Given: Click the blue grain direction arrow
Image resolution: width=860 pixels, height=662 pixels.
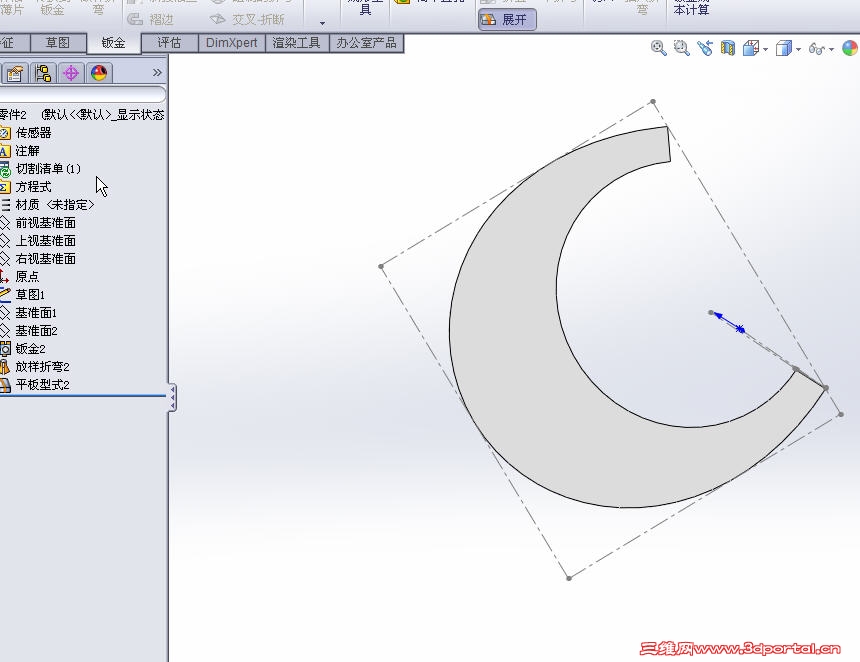Looking at the screenshot, I should pos(728,322).
